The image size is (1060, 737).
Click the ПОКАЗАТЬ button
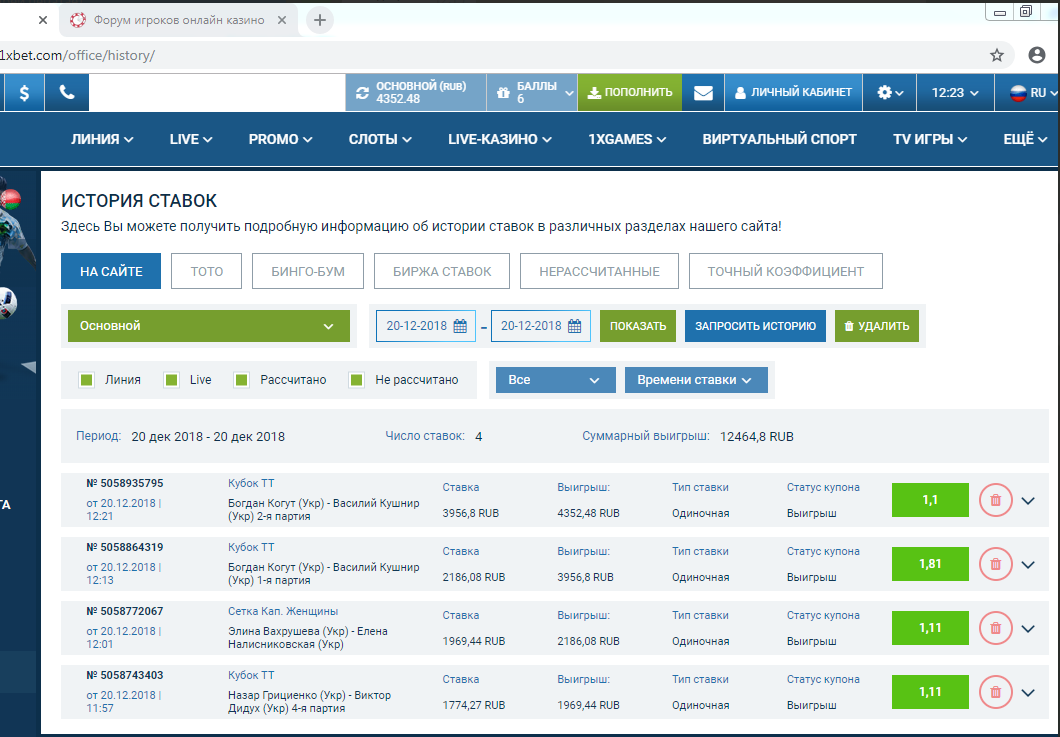637,326
